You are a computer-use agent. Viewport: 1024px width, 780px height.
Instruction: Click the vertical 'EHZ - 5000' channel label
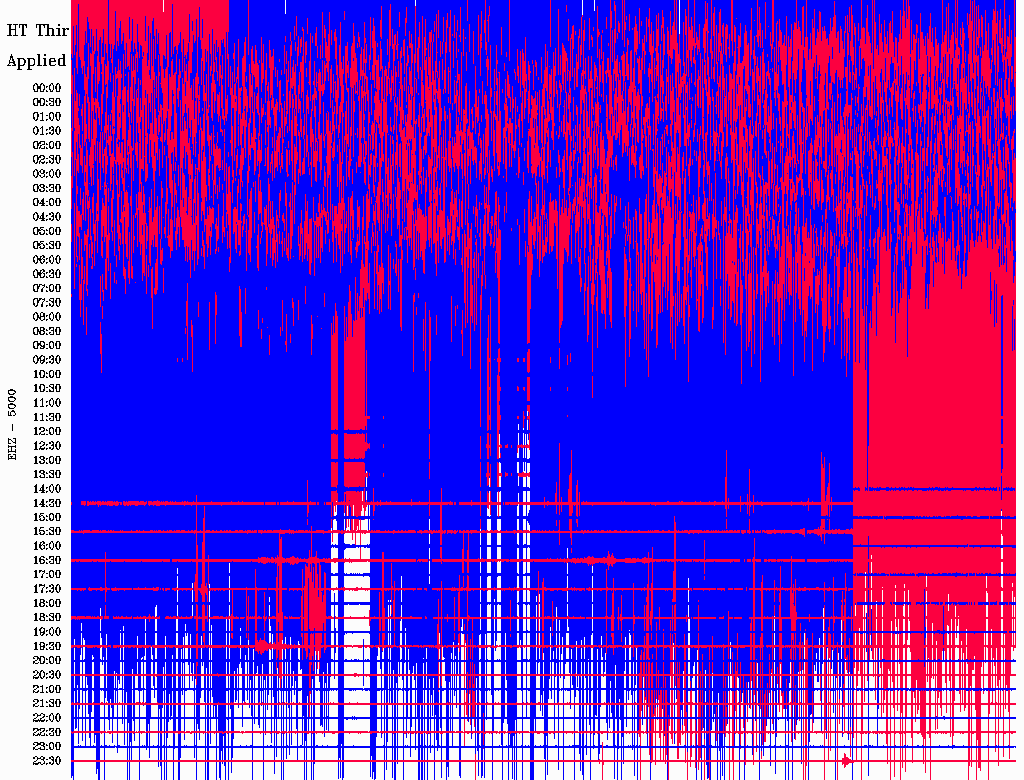coord(12,425)
